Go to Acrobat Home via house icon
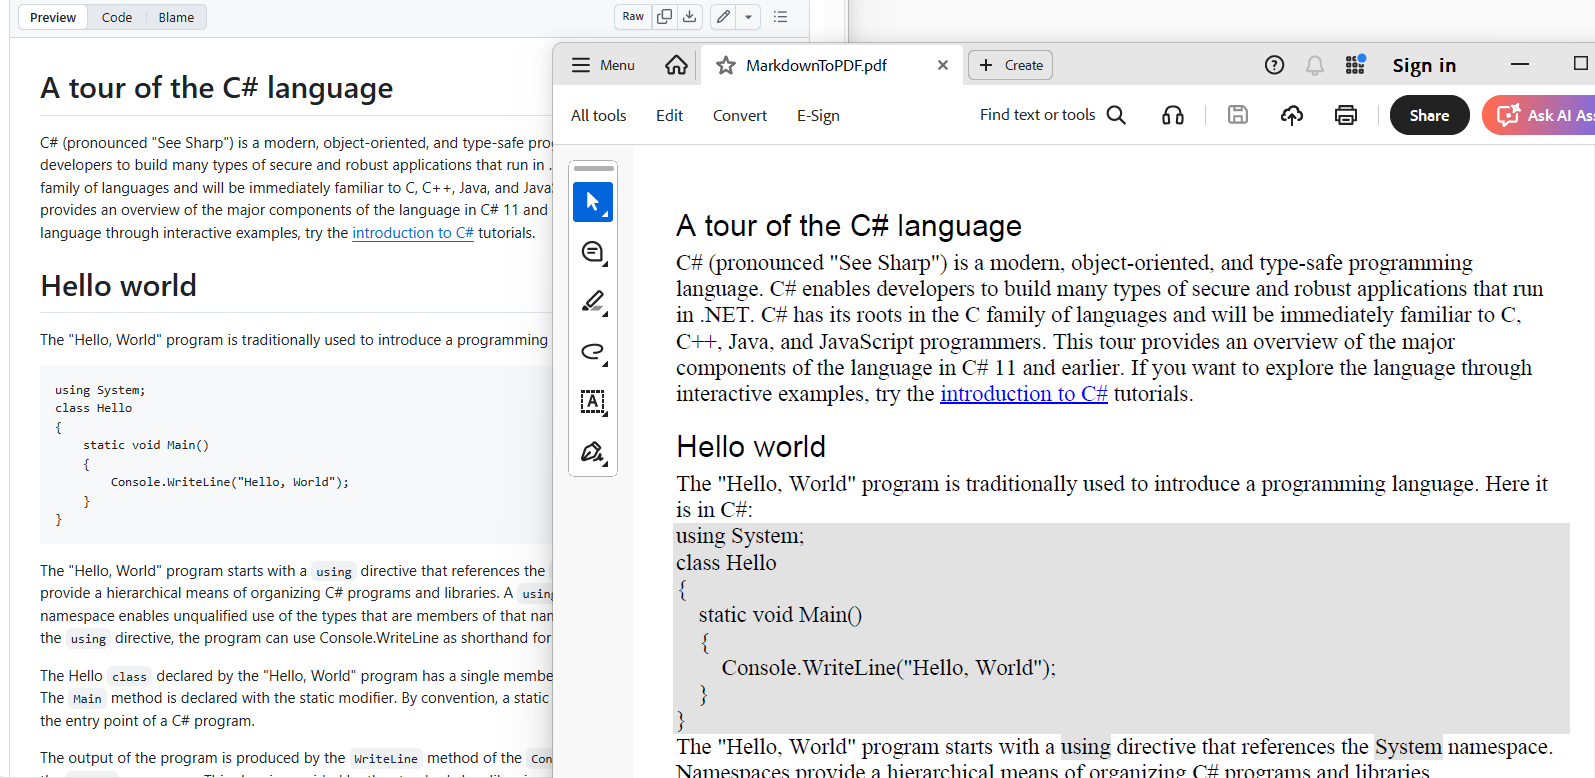 tap(676, 65)
